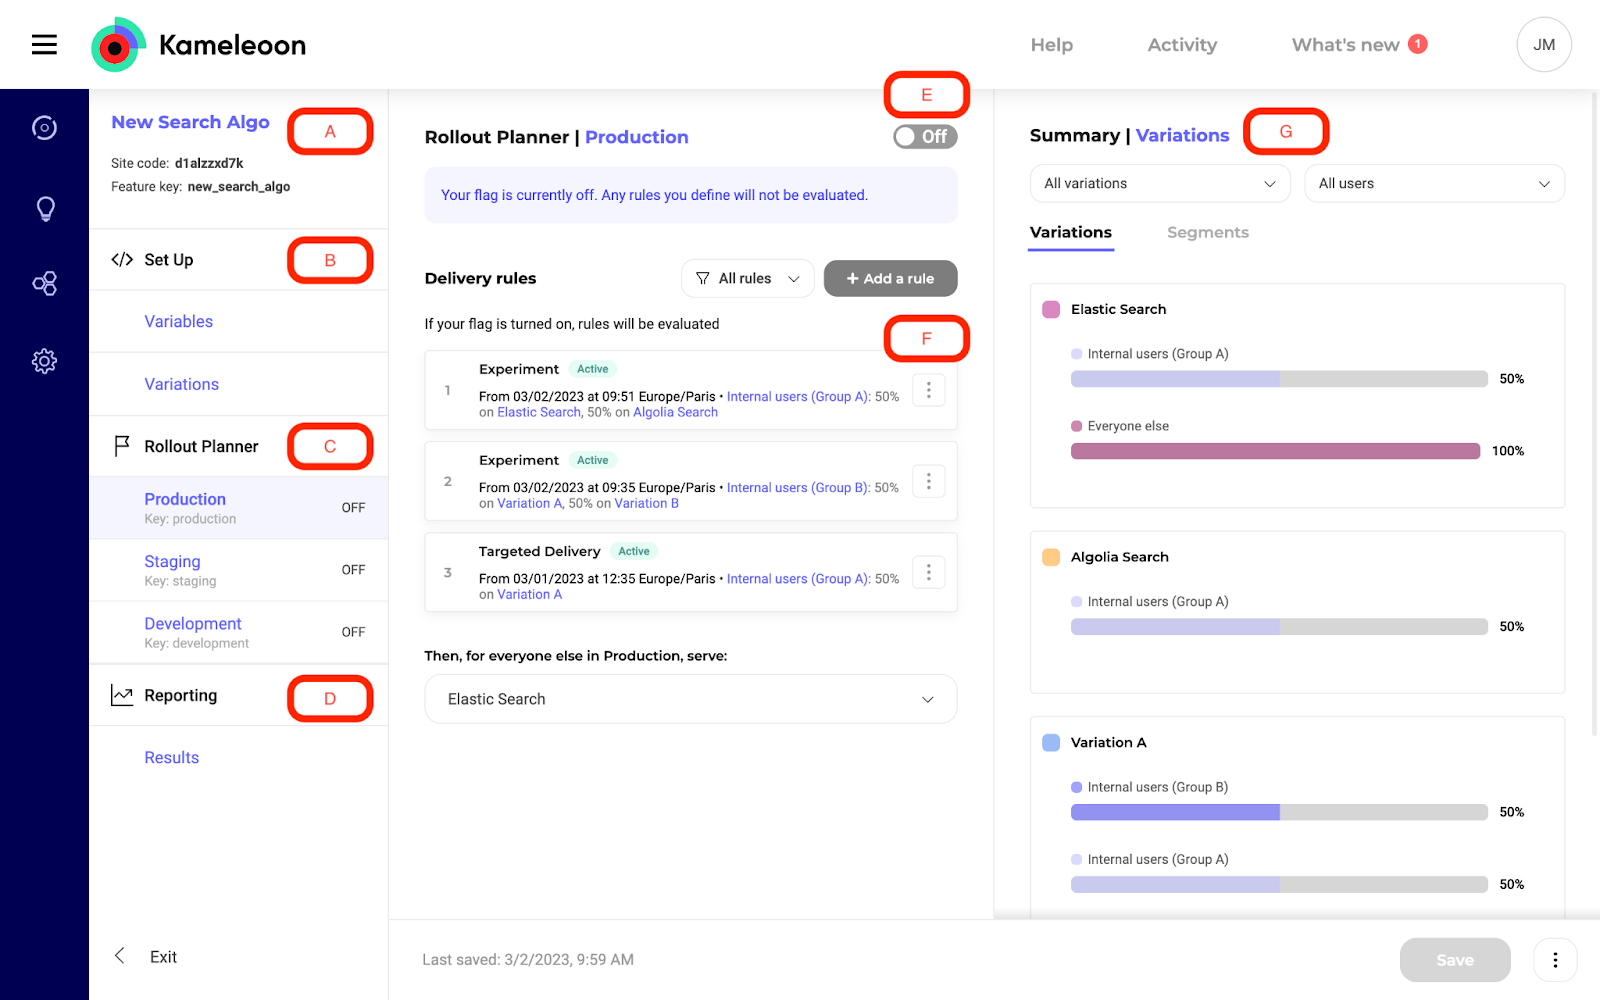This screenshot has width=1600, height=1000.
Task: Click the Exit back arrow icon
Action: [x=120, y=956]
